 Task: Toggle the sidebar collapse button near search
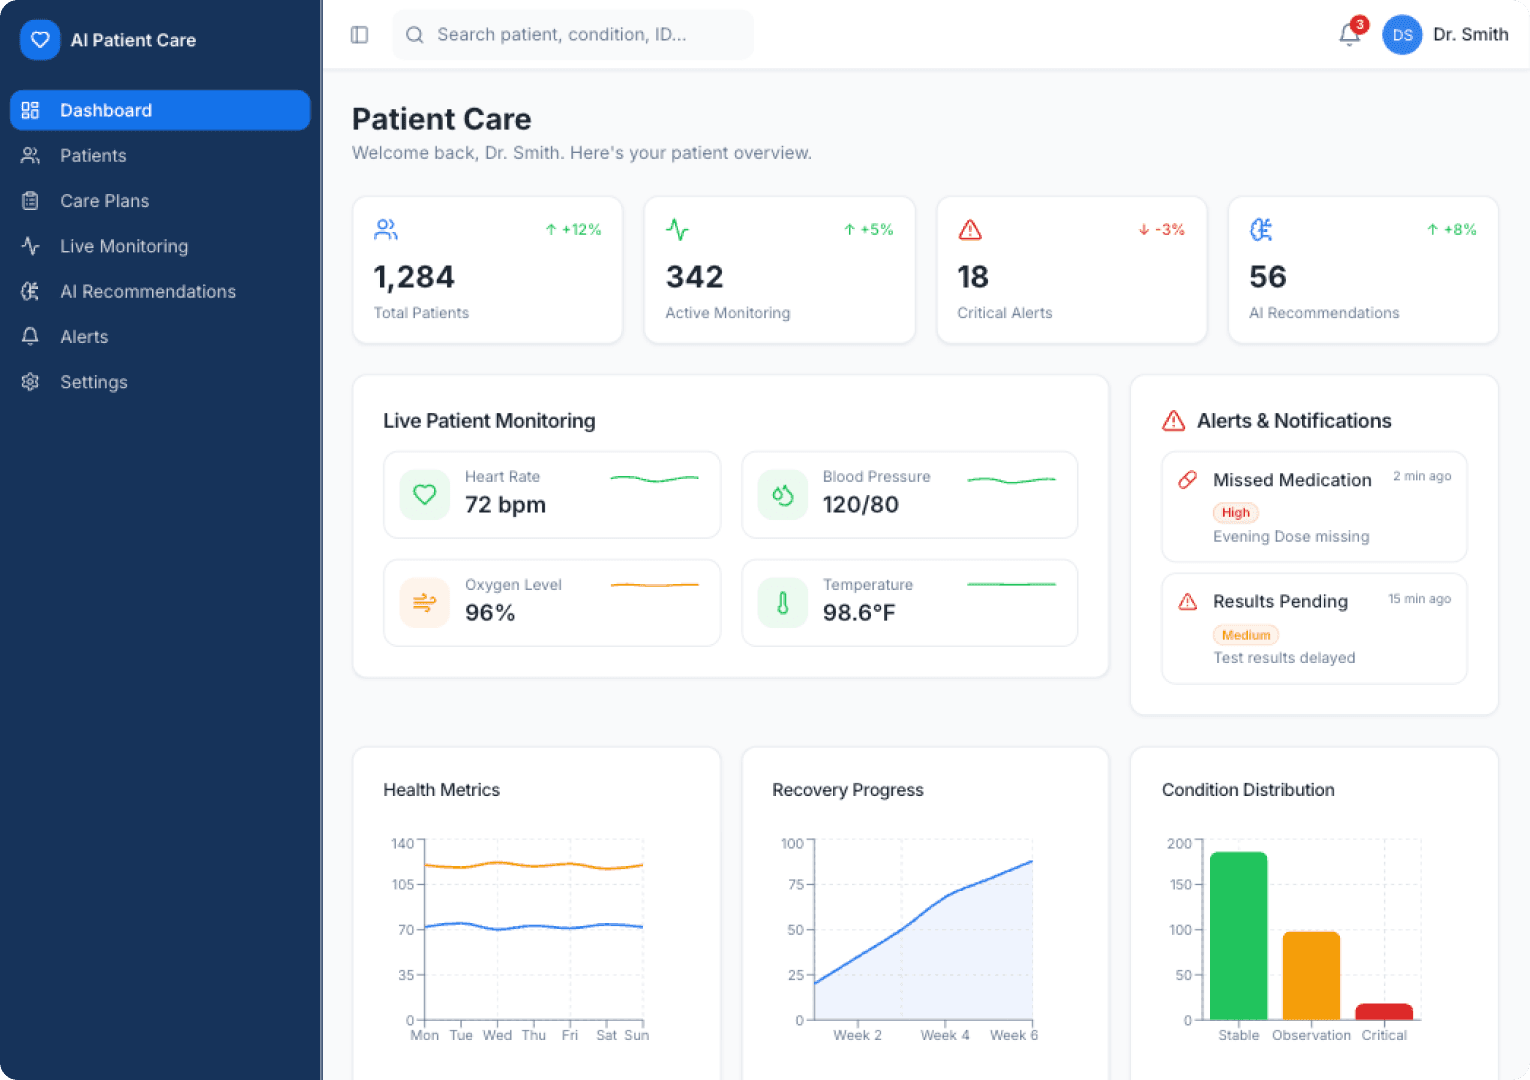(x=359, y=34)
